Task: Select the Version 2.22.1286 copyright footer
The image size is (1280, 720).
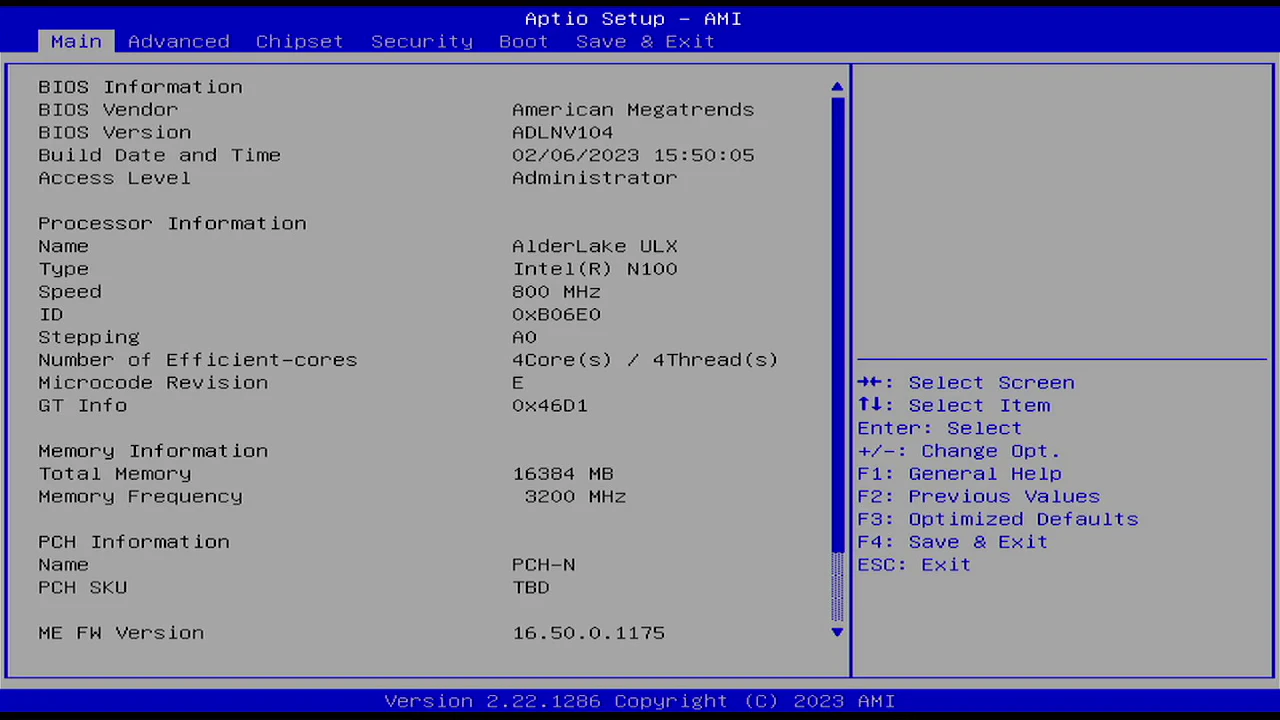Action: pyautogui.click(x=640, y=701)
